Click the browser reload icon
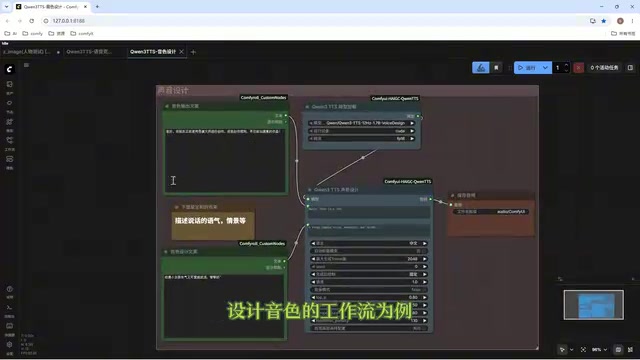The width and height of the screenshot is (640, 360). click(31, 21)
